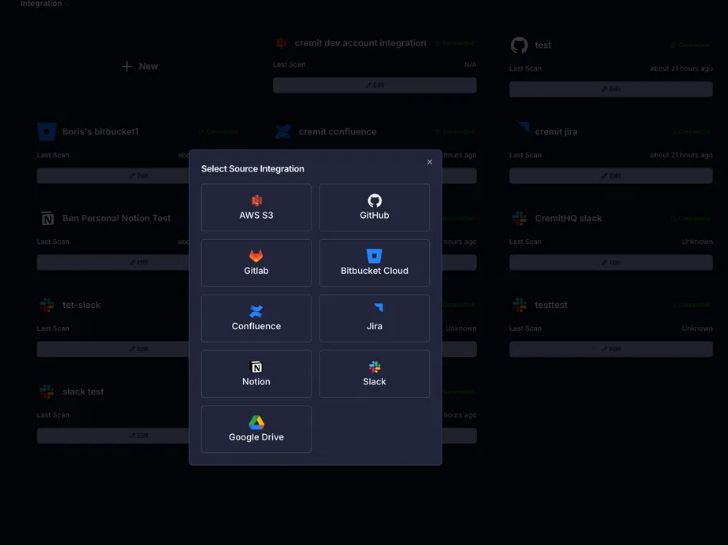Click the 'tet-slack' card title
The image size is (728, 545).
(82, 305)
